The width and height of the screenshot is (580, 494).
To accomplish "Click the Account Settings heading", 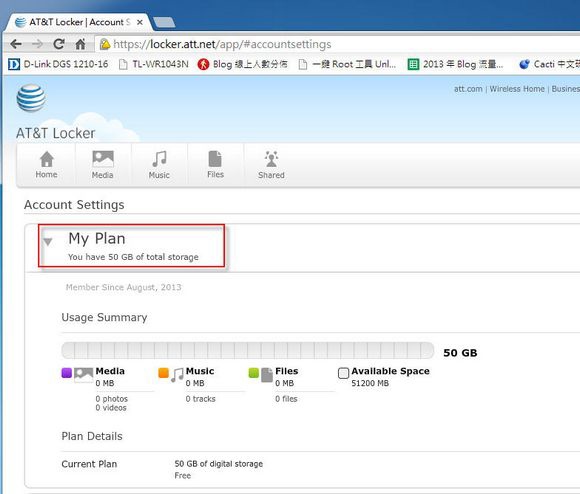I will [74, 205].
